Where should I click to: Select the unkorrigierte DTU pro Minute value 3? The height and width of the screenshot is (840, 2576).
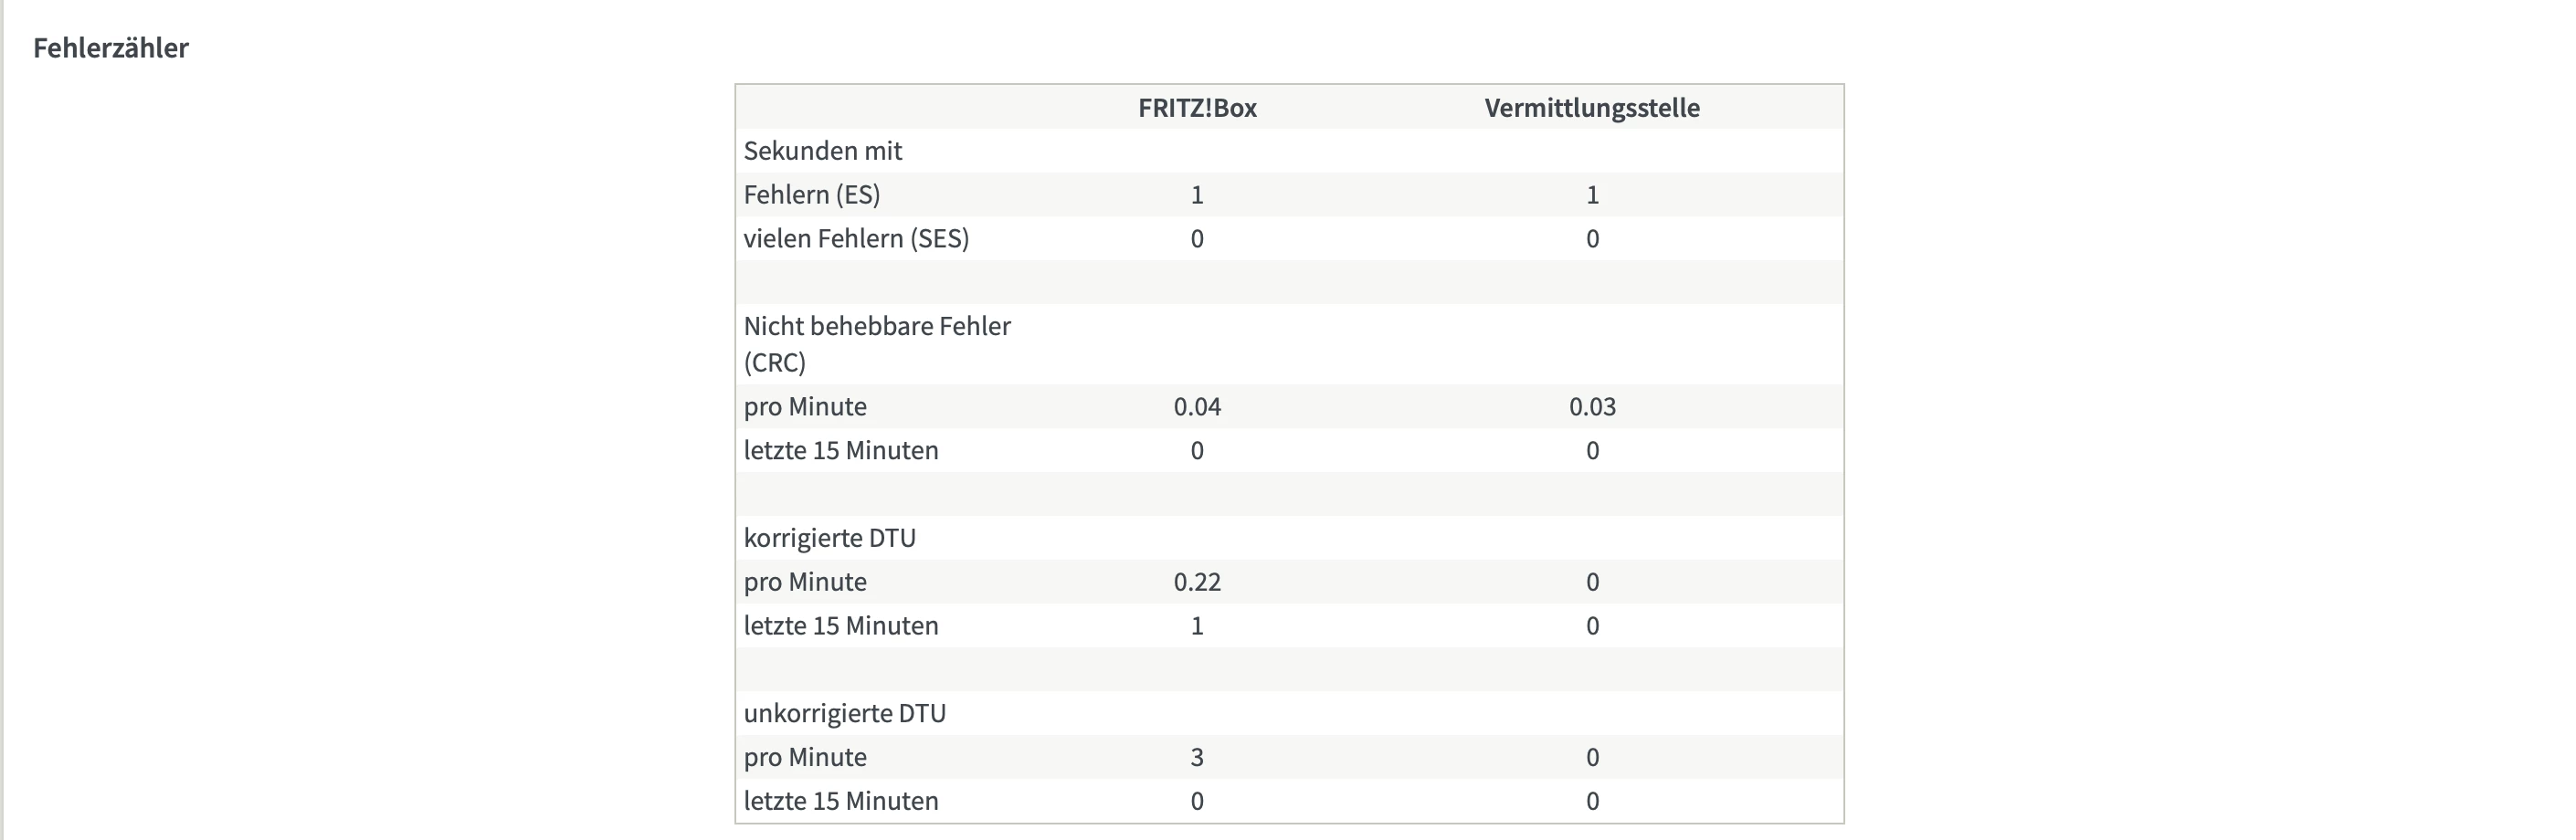(1197, 757)
